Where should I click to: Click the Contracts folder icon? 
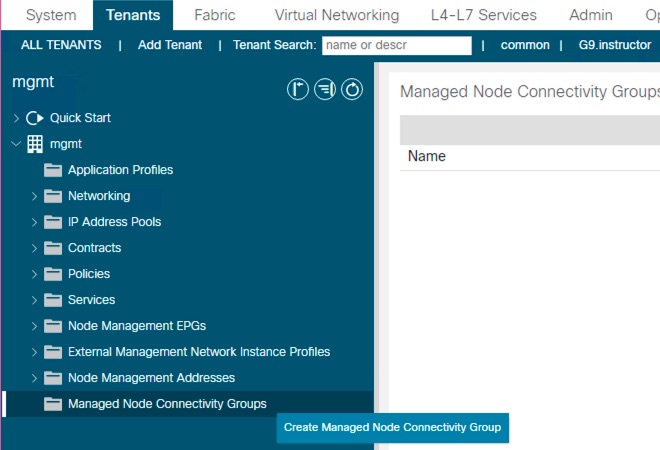pos(53,248)
